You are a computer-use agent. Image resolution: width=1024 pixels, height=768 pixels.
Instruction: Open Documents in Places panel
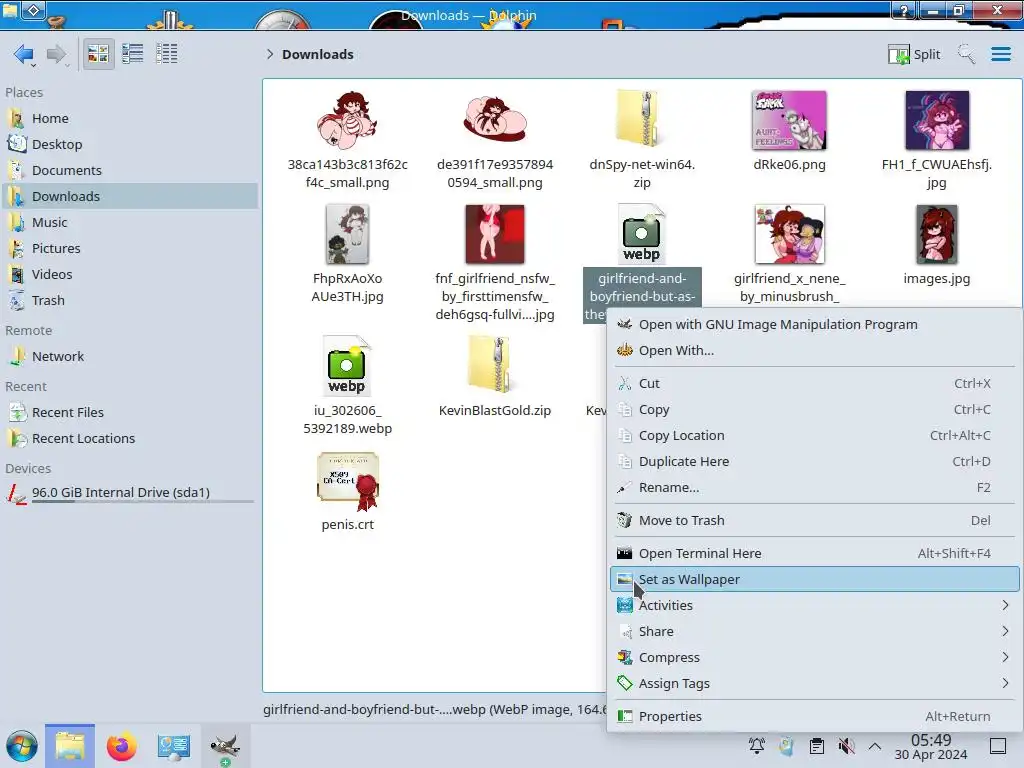point(130,170)
